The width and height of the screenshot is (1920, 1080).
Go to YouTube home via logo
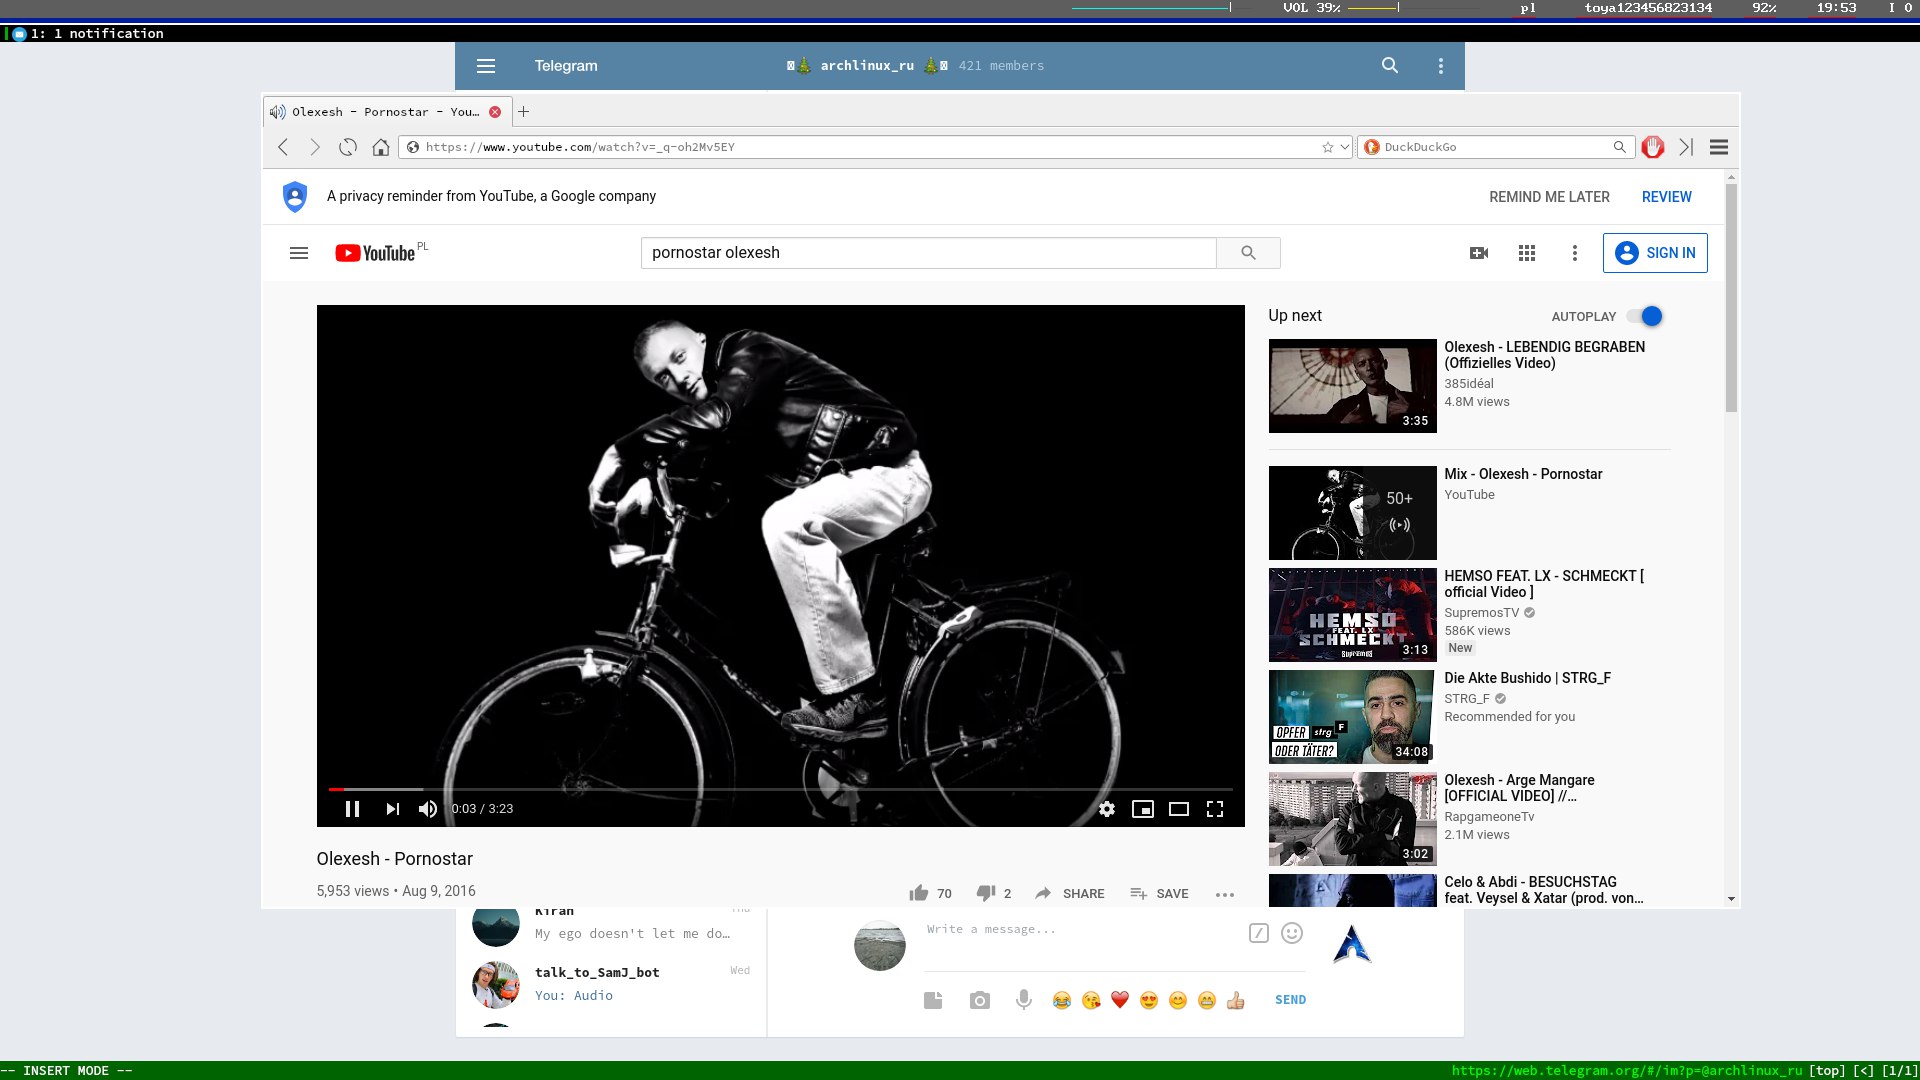pyautogui.click(x=375, y=253)
